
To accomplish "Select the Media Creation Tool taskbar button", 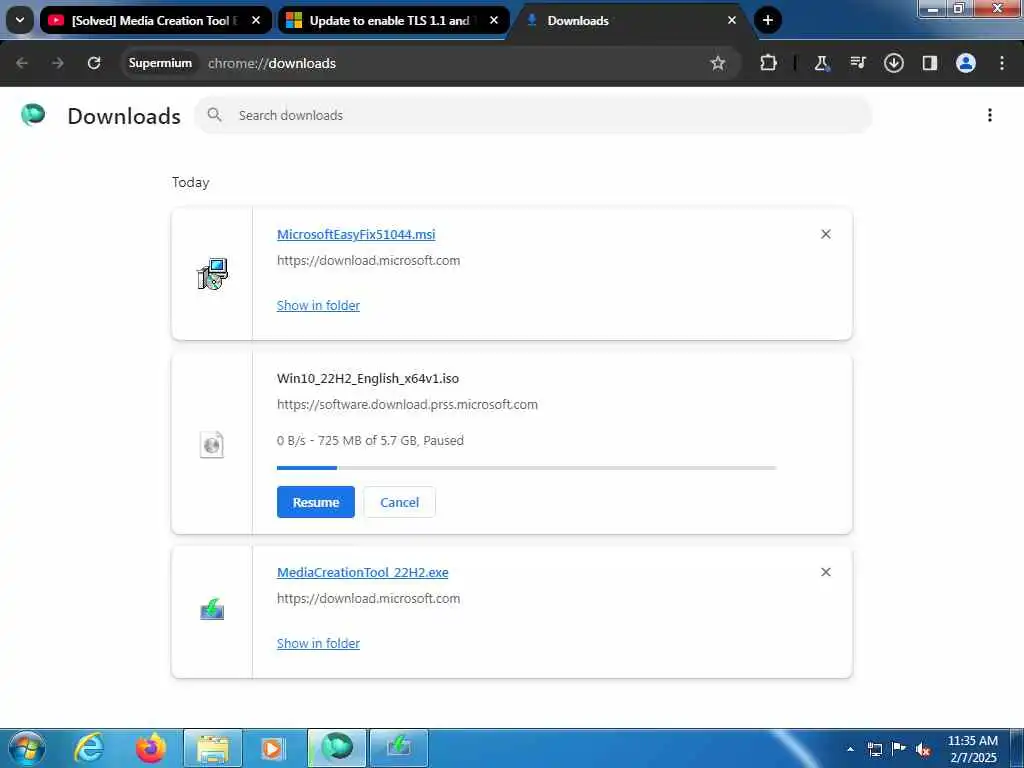I will point(399,748).
